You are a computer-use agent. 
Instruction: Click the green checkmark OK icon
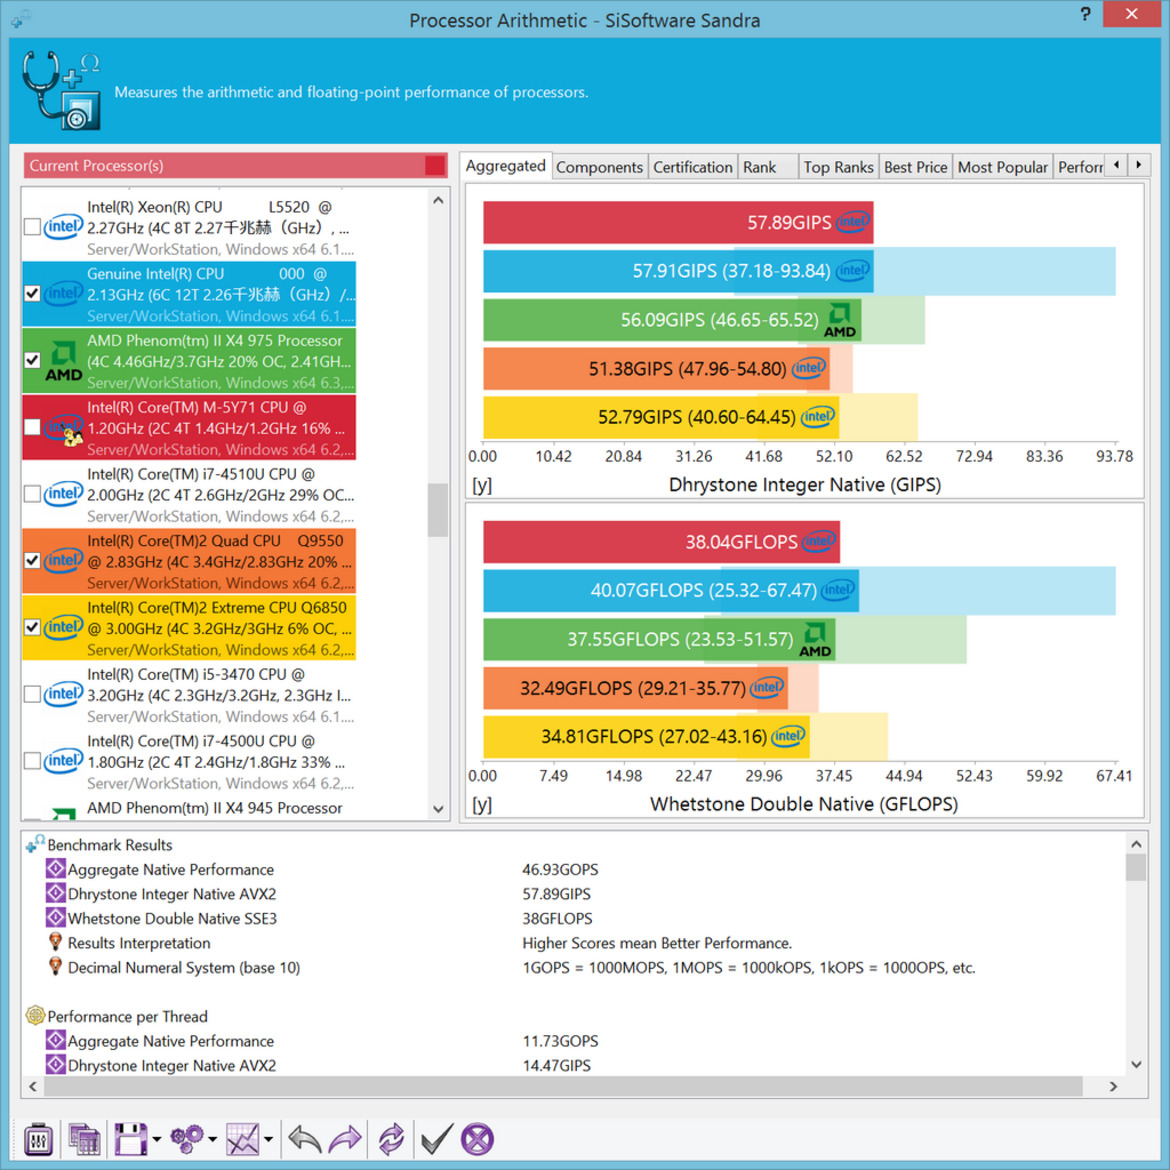pos(437,1139)
